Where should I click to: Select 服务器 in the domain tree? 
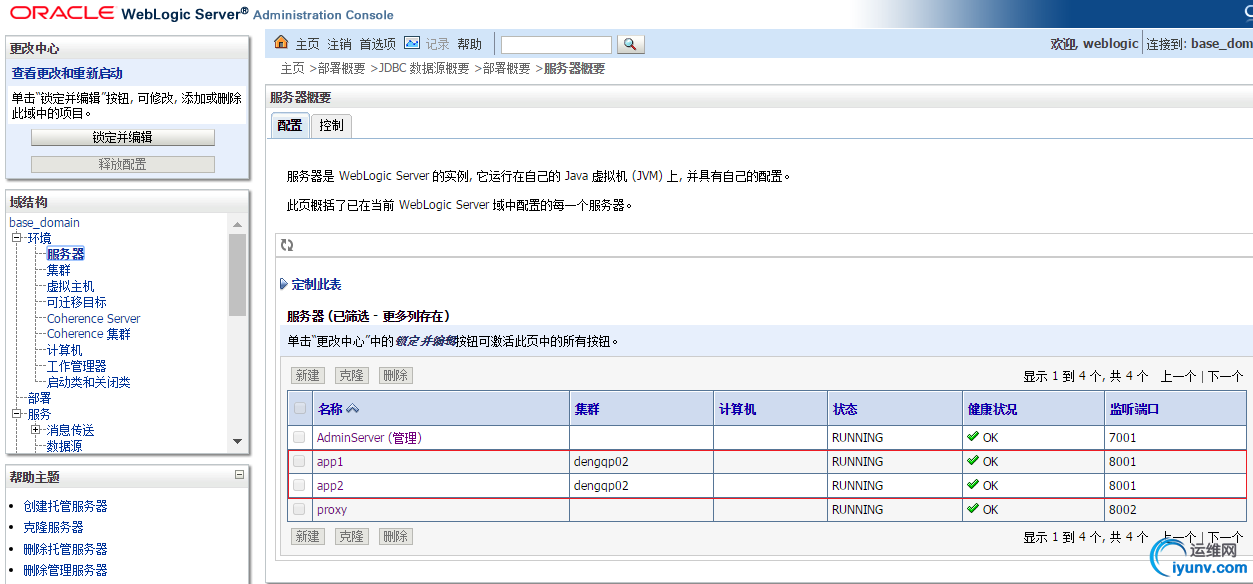point(66,254)
